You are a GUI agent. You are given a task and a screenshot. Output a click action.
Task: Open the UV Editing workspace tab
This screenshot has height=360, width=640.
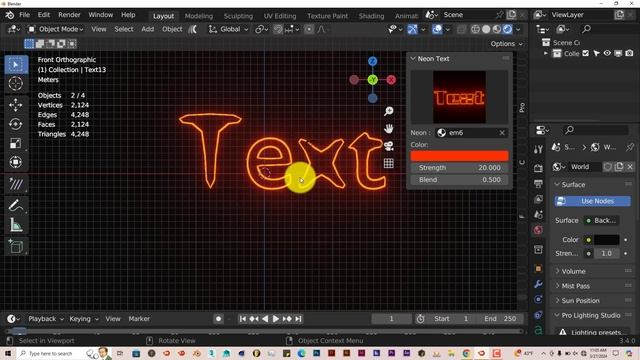(x=280, y=16)
